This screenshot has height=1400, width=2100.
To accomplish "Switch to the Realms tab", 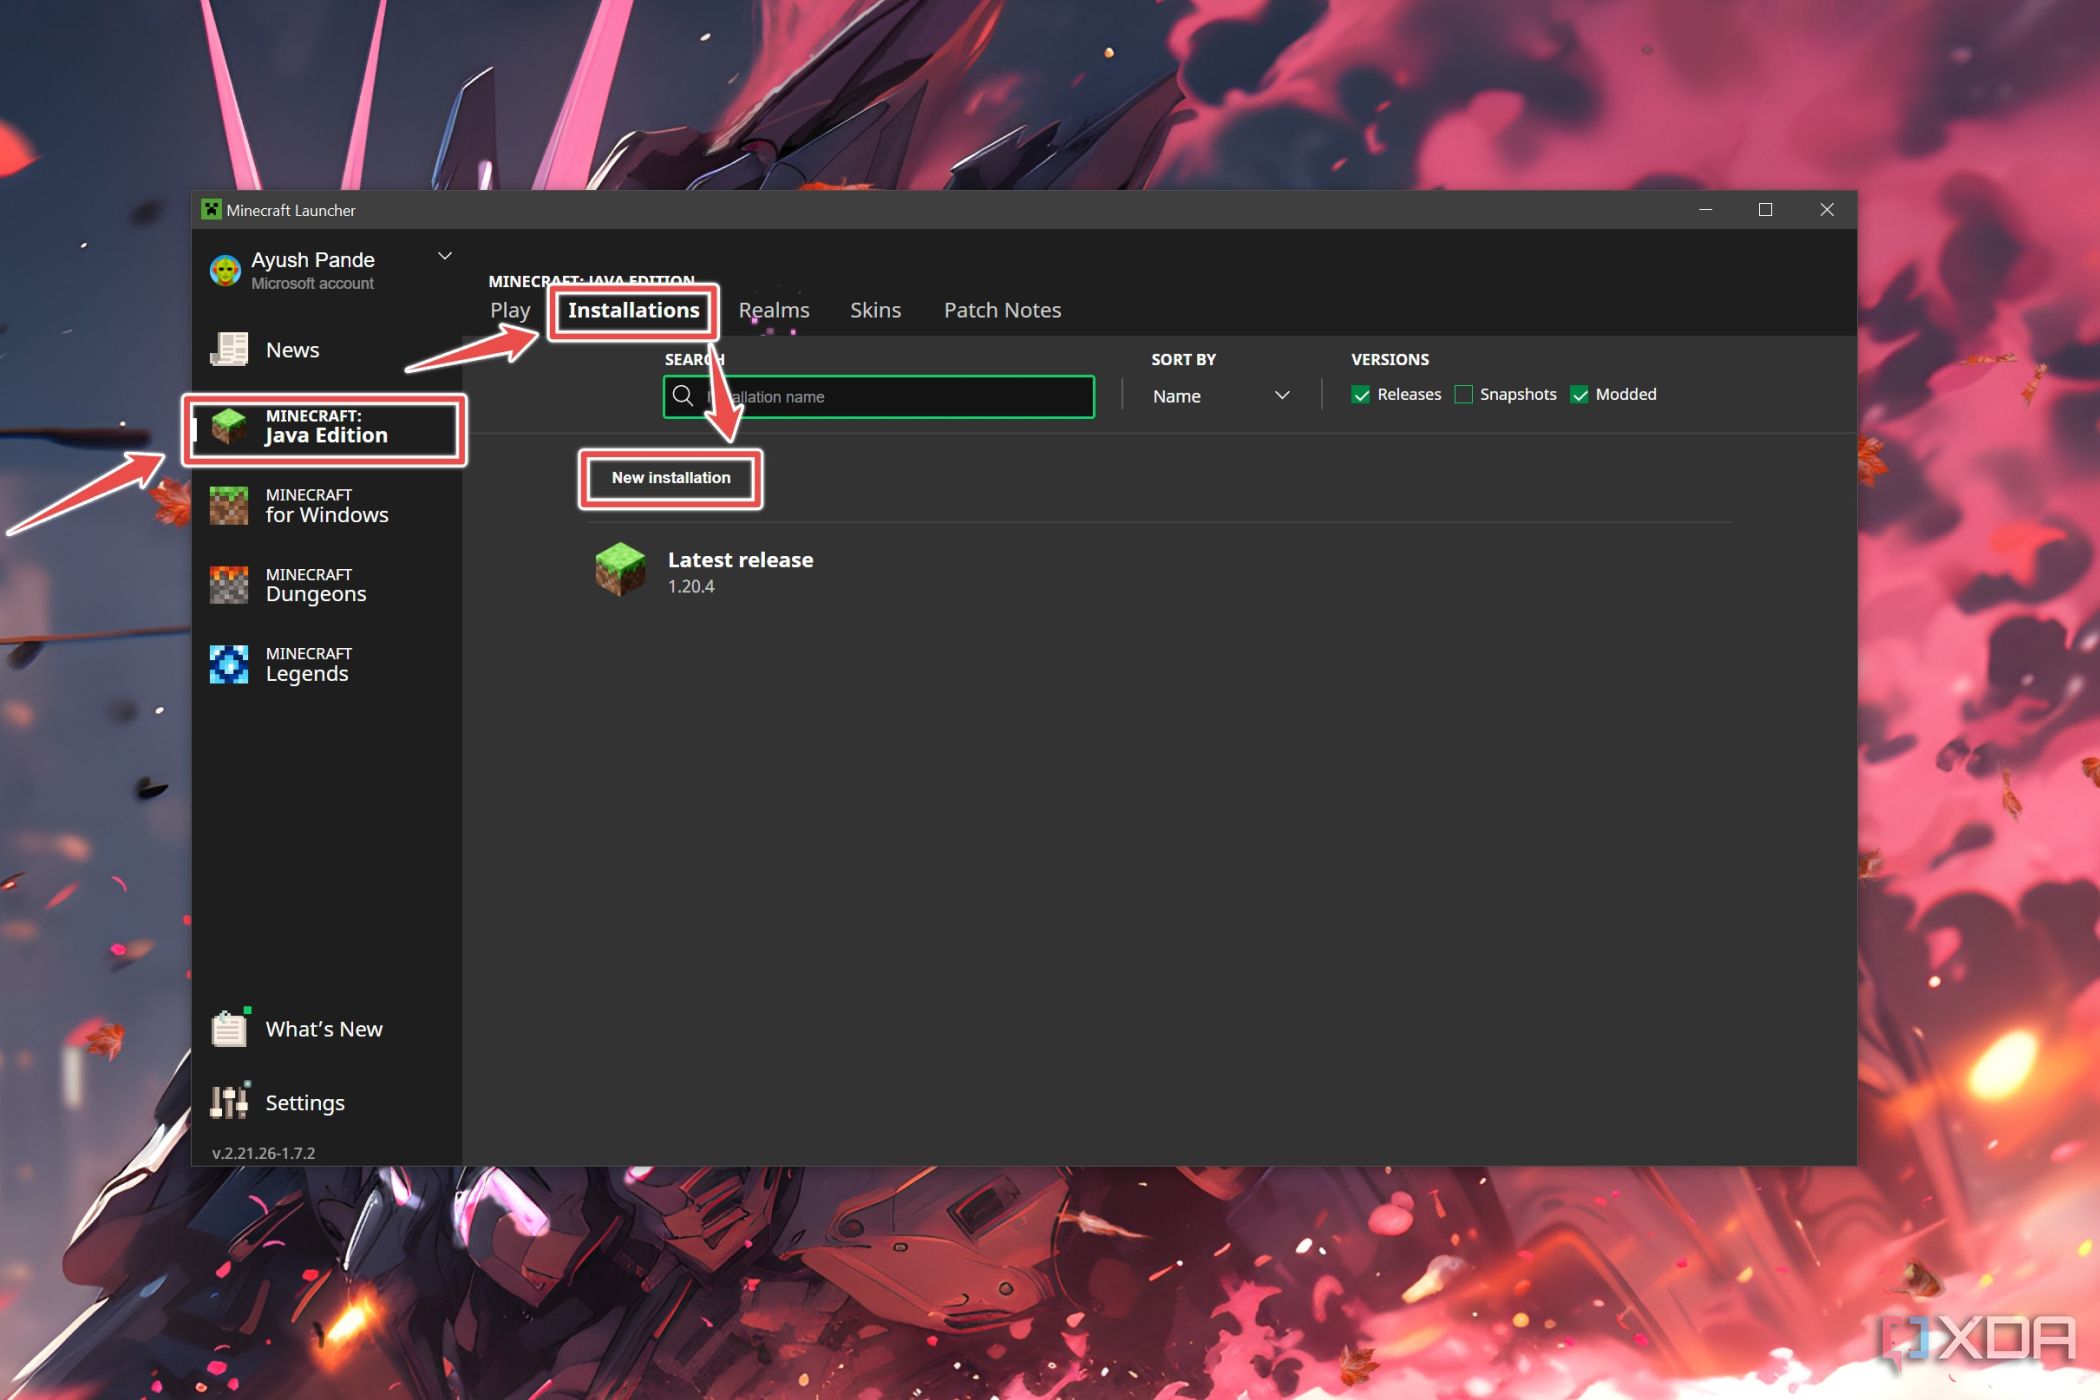I will [774, 310].
